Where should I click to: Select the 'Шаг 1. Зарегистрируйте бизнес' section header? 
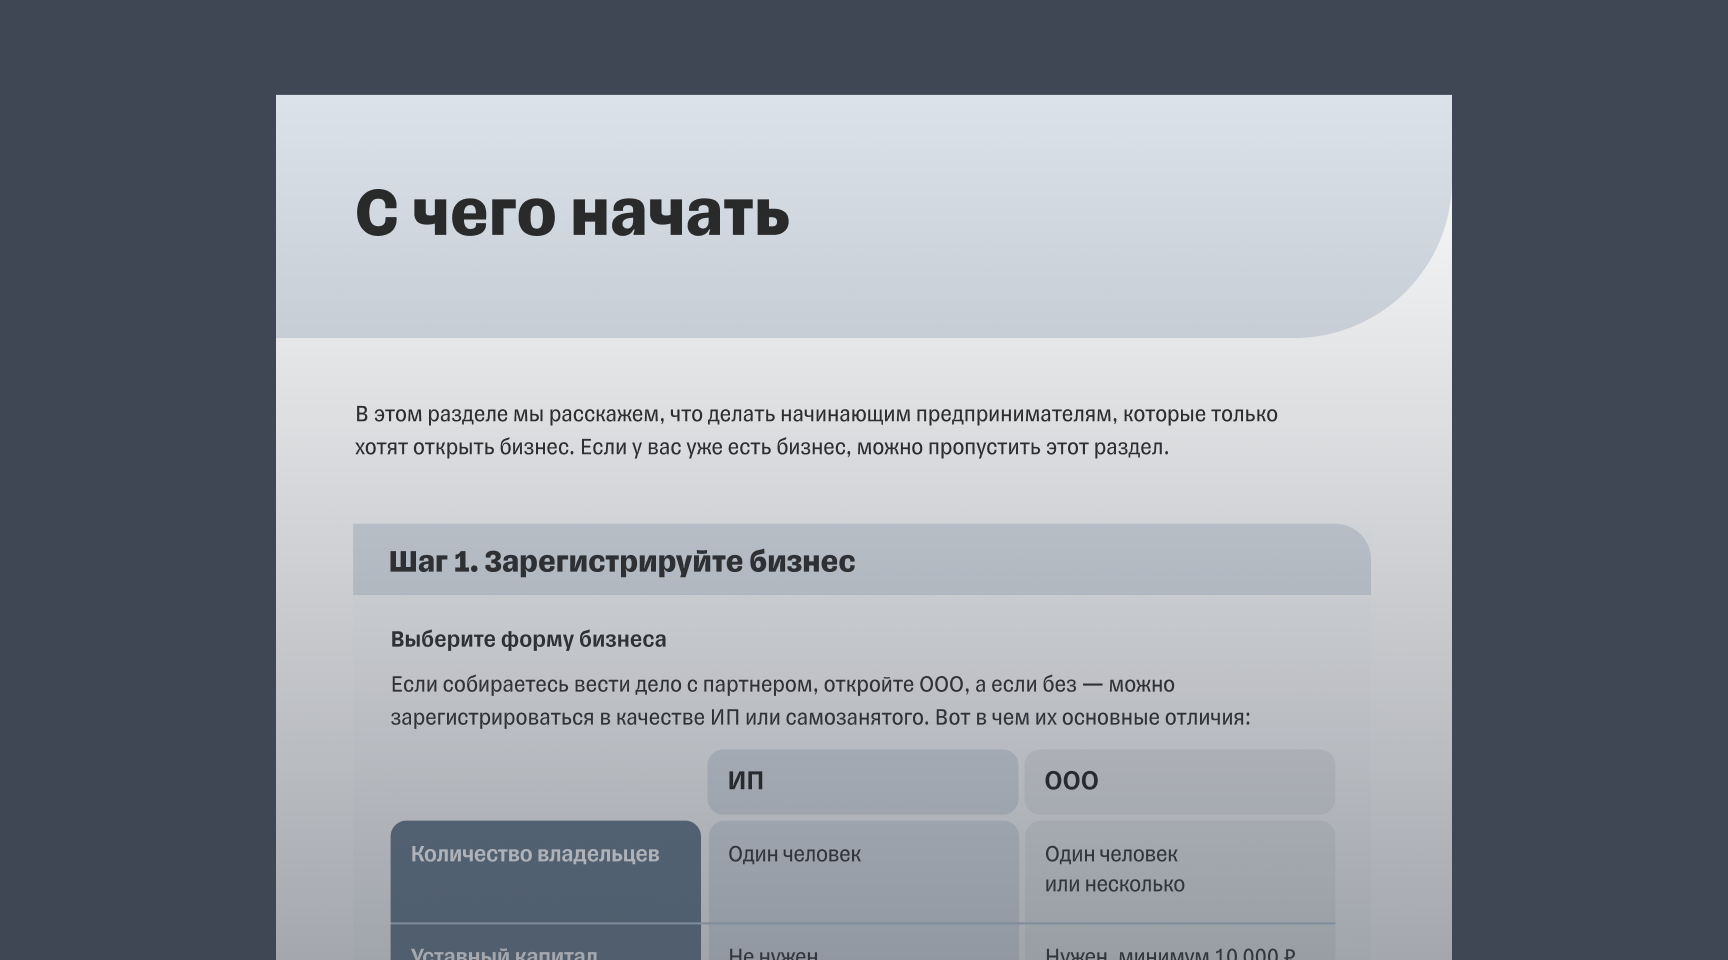pos(861,560)
